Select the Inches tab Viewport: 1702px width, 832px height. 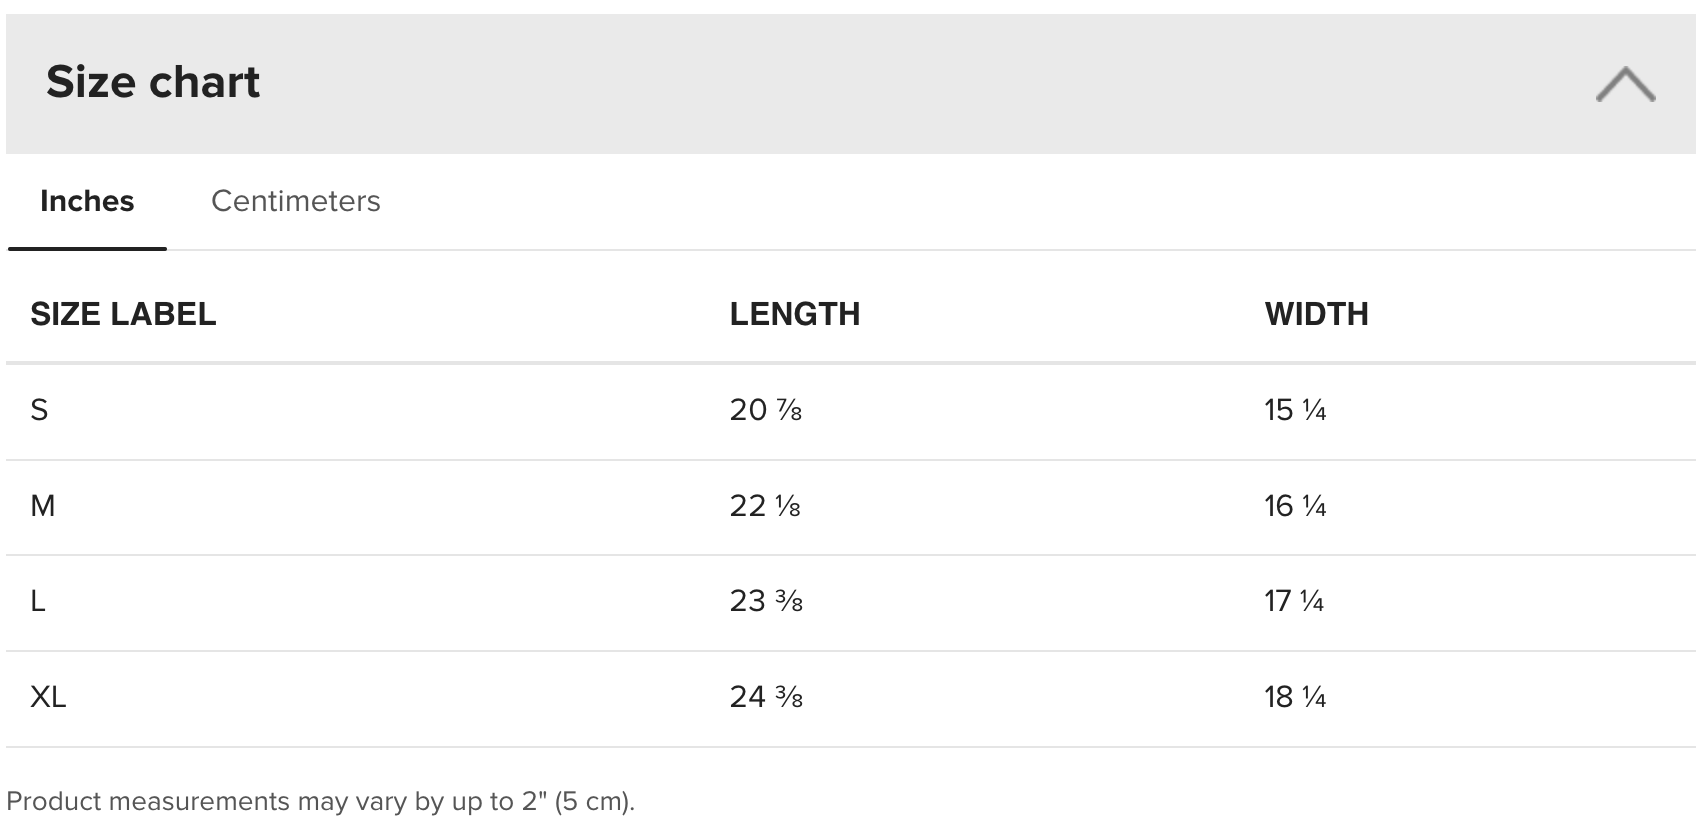(x=87, y=201)
